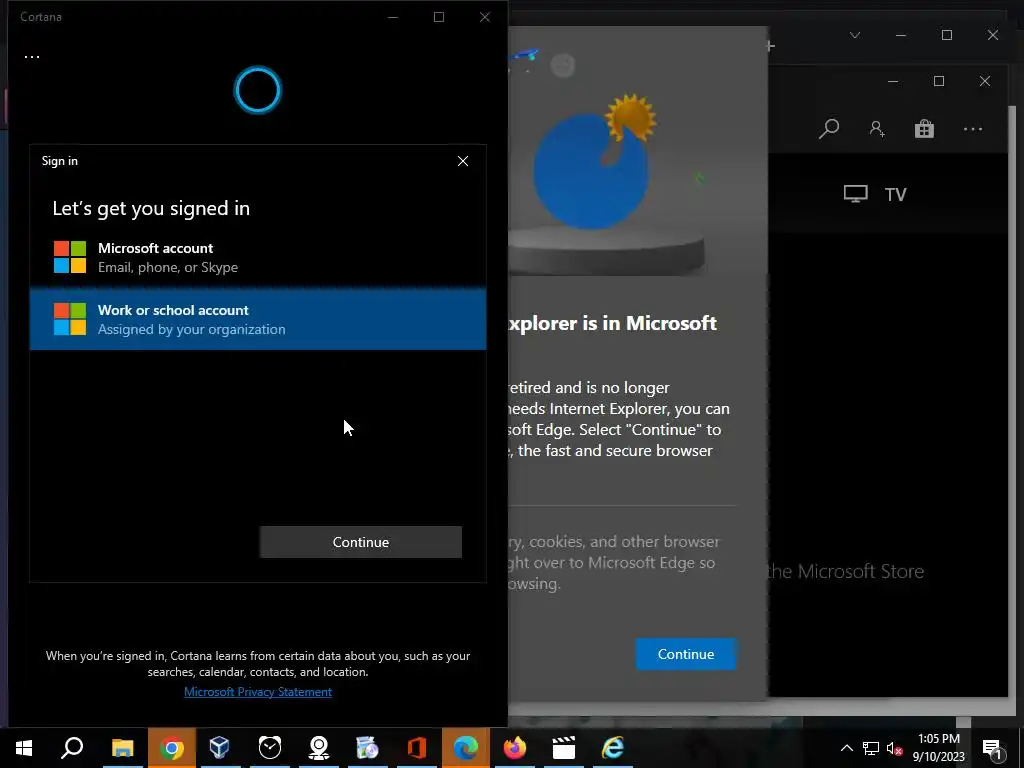Close the Microsoft Store window
The height and width of the screenshot is (768, 1024).
pyautogui.click(x=985, y=81)
